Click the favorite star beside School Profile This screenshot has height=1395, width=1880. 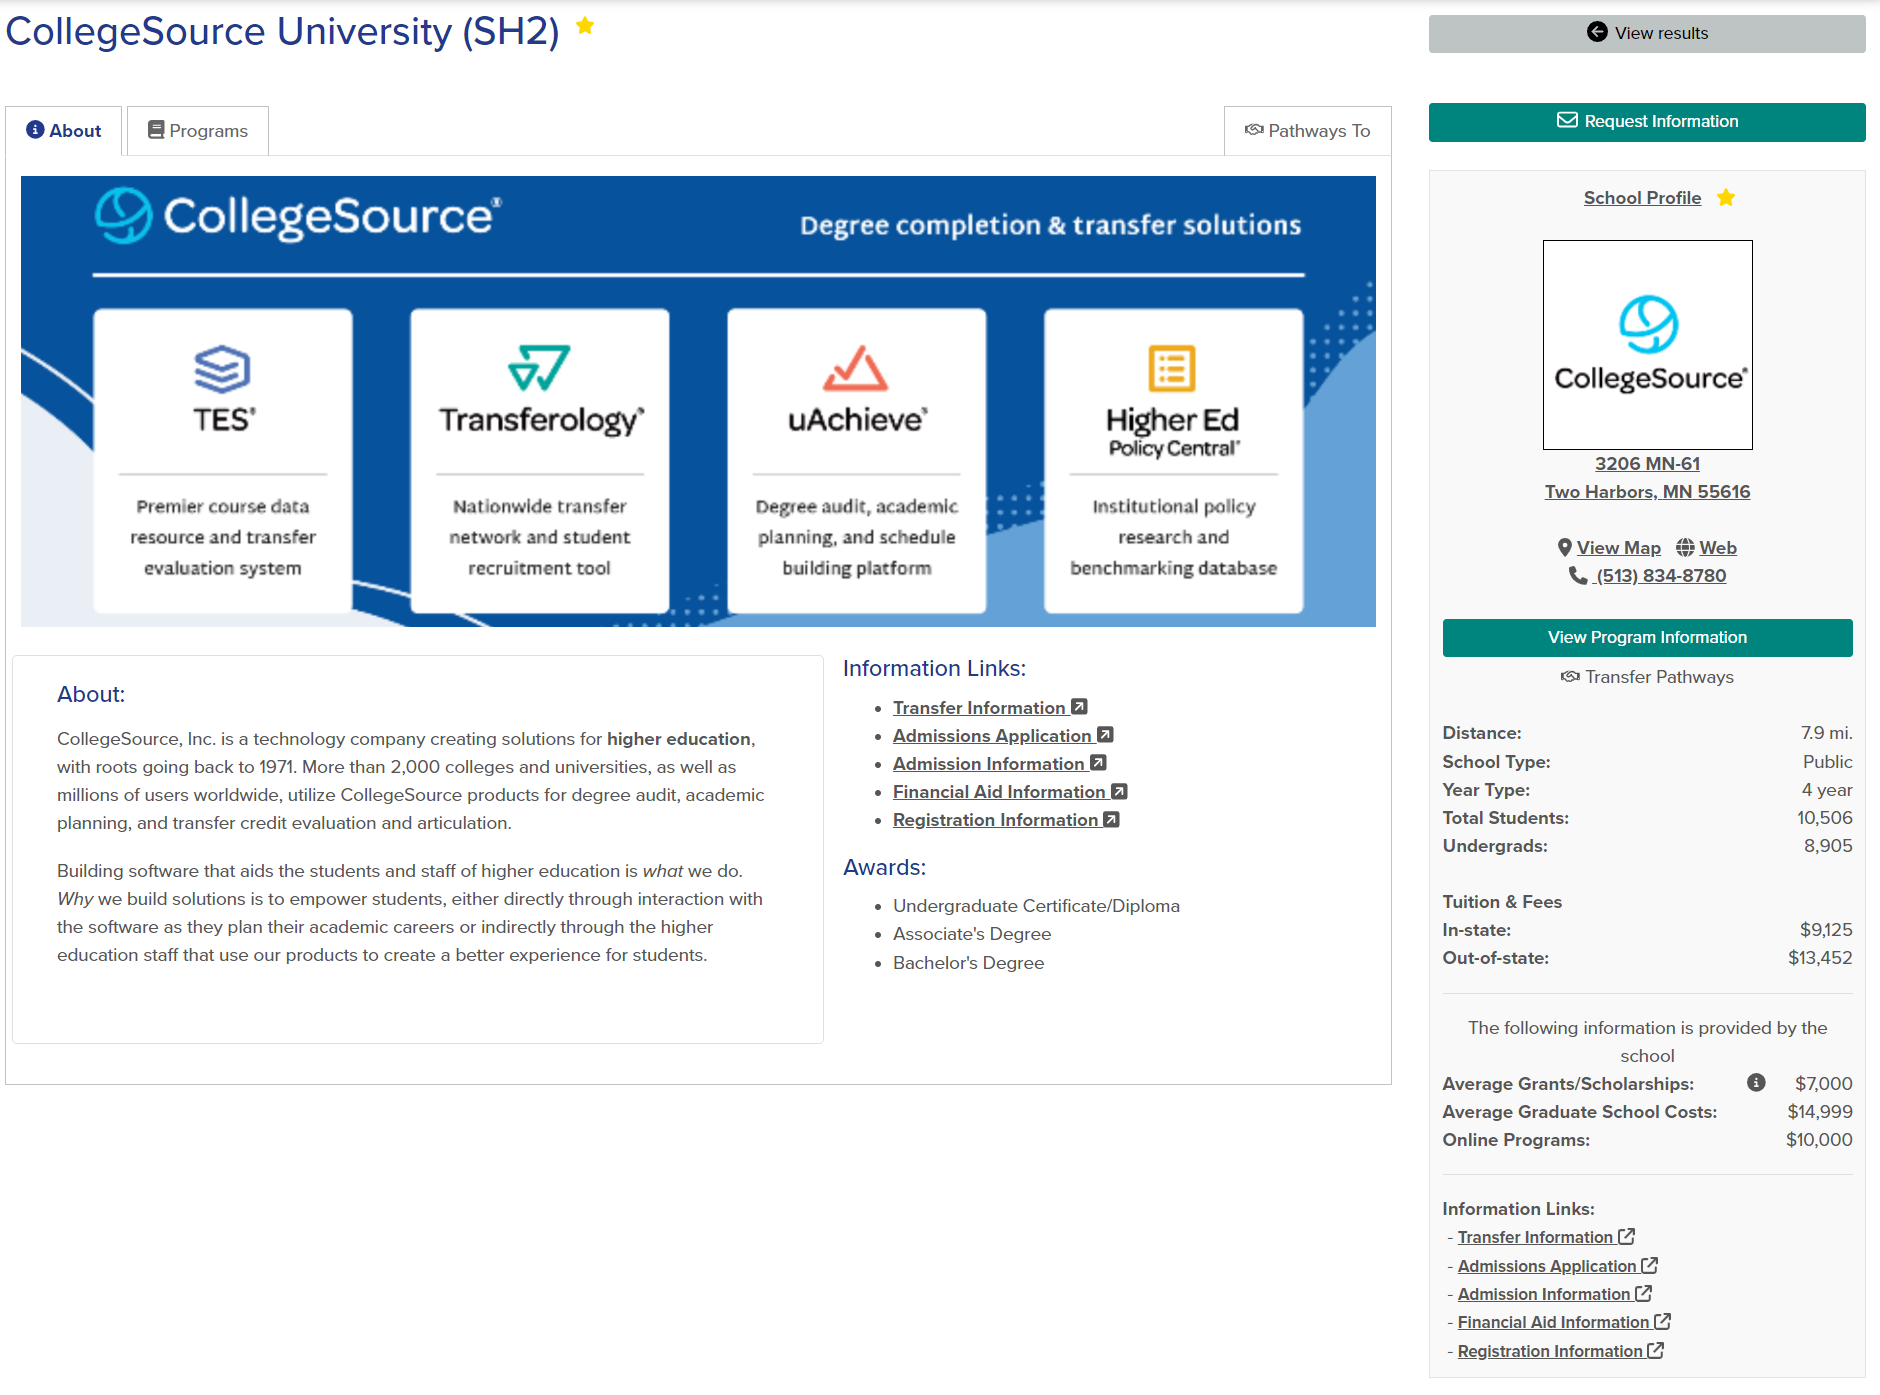coord(1726,198)
